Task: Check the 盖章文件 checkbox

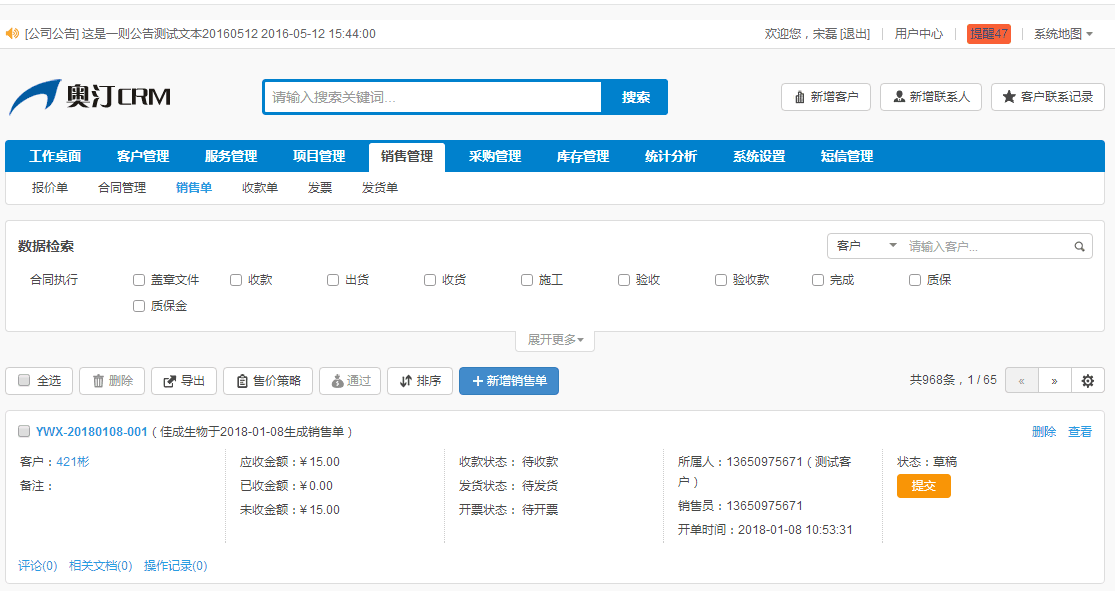Action: 139,280
